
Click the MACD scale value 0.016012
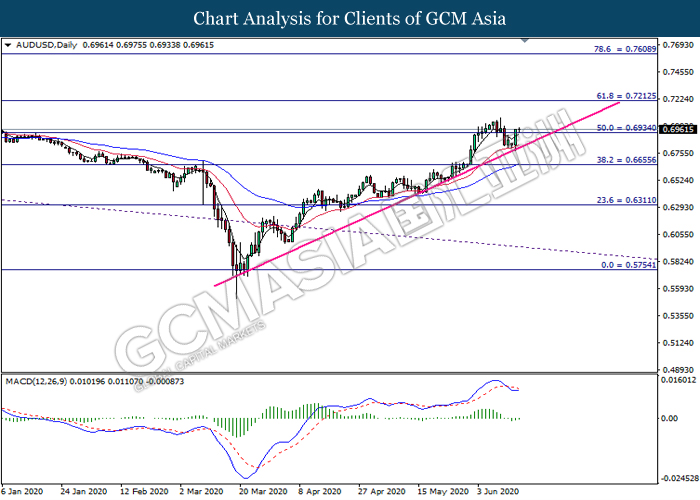678,380
